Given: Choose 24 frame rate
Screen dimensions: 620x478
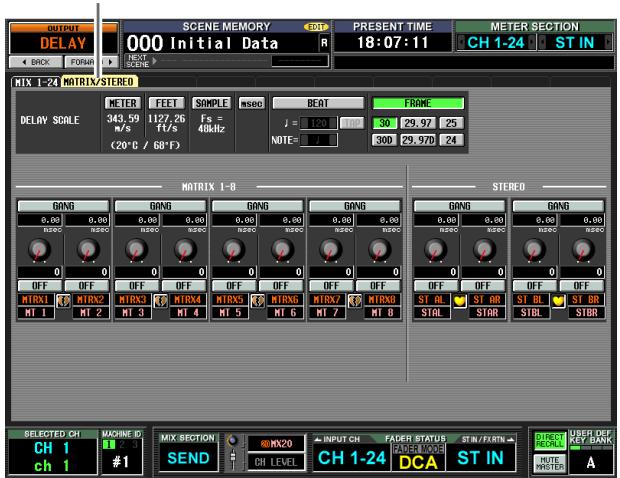Looking at the screenshot, I should click(451, 140).
